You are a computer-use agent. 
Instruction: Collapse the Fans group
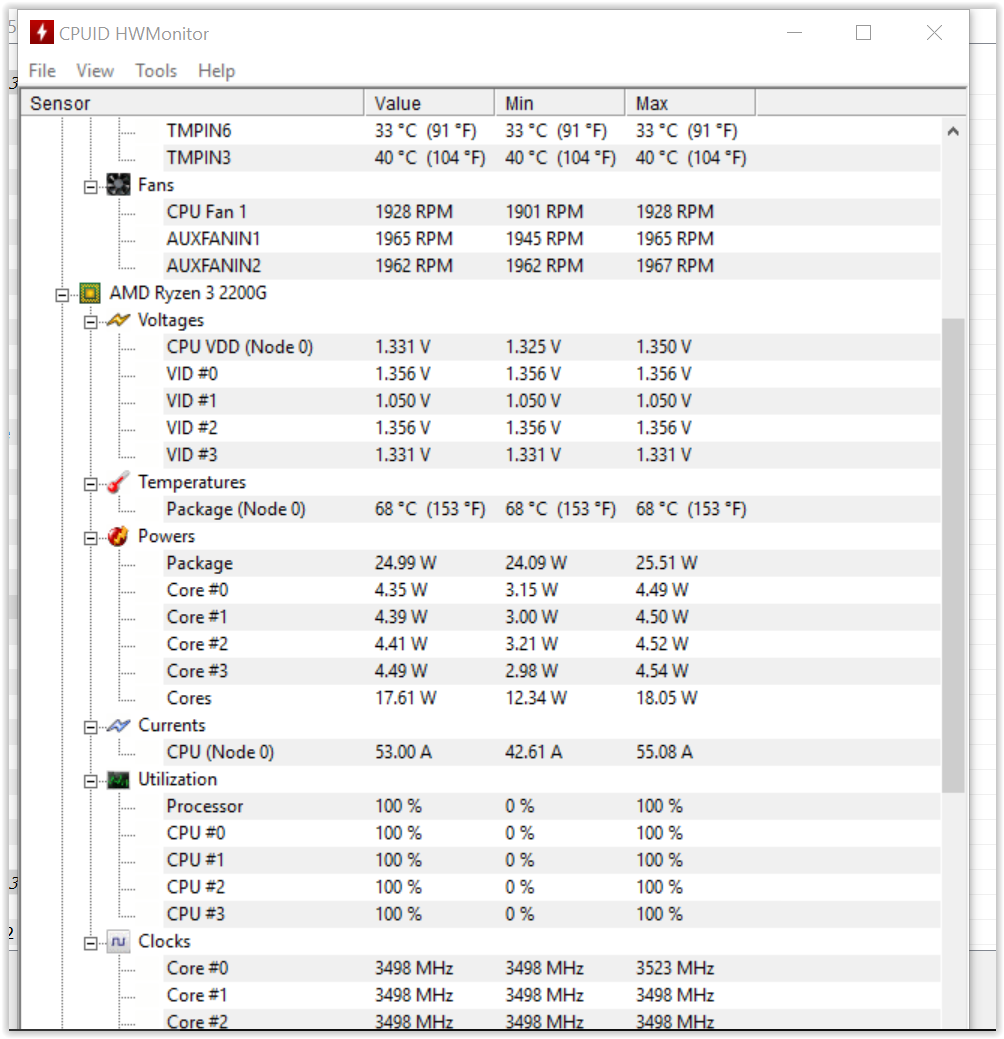[x=91, y=188]
